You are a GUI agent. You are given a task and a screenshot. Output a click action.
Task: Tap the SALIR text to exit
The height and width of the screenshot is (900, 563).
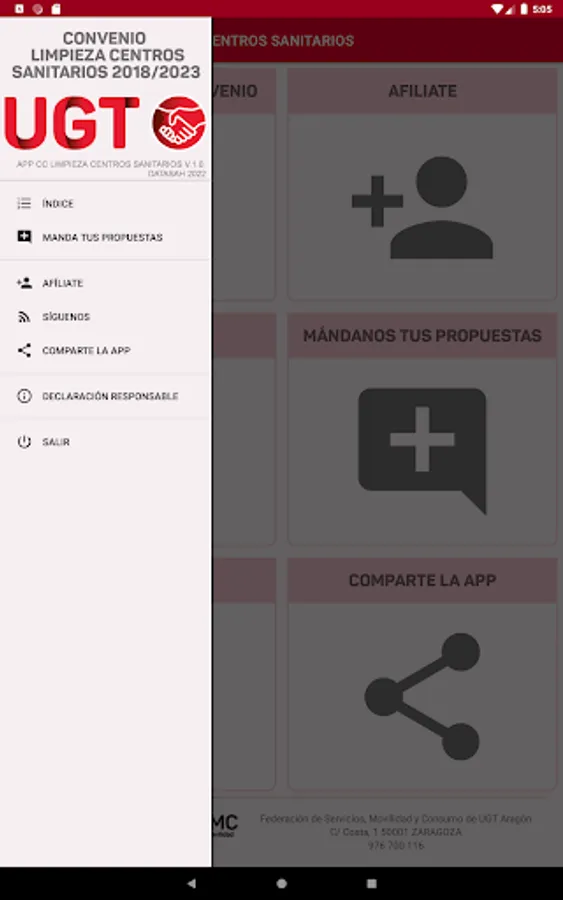[x=56, y=441]
